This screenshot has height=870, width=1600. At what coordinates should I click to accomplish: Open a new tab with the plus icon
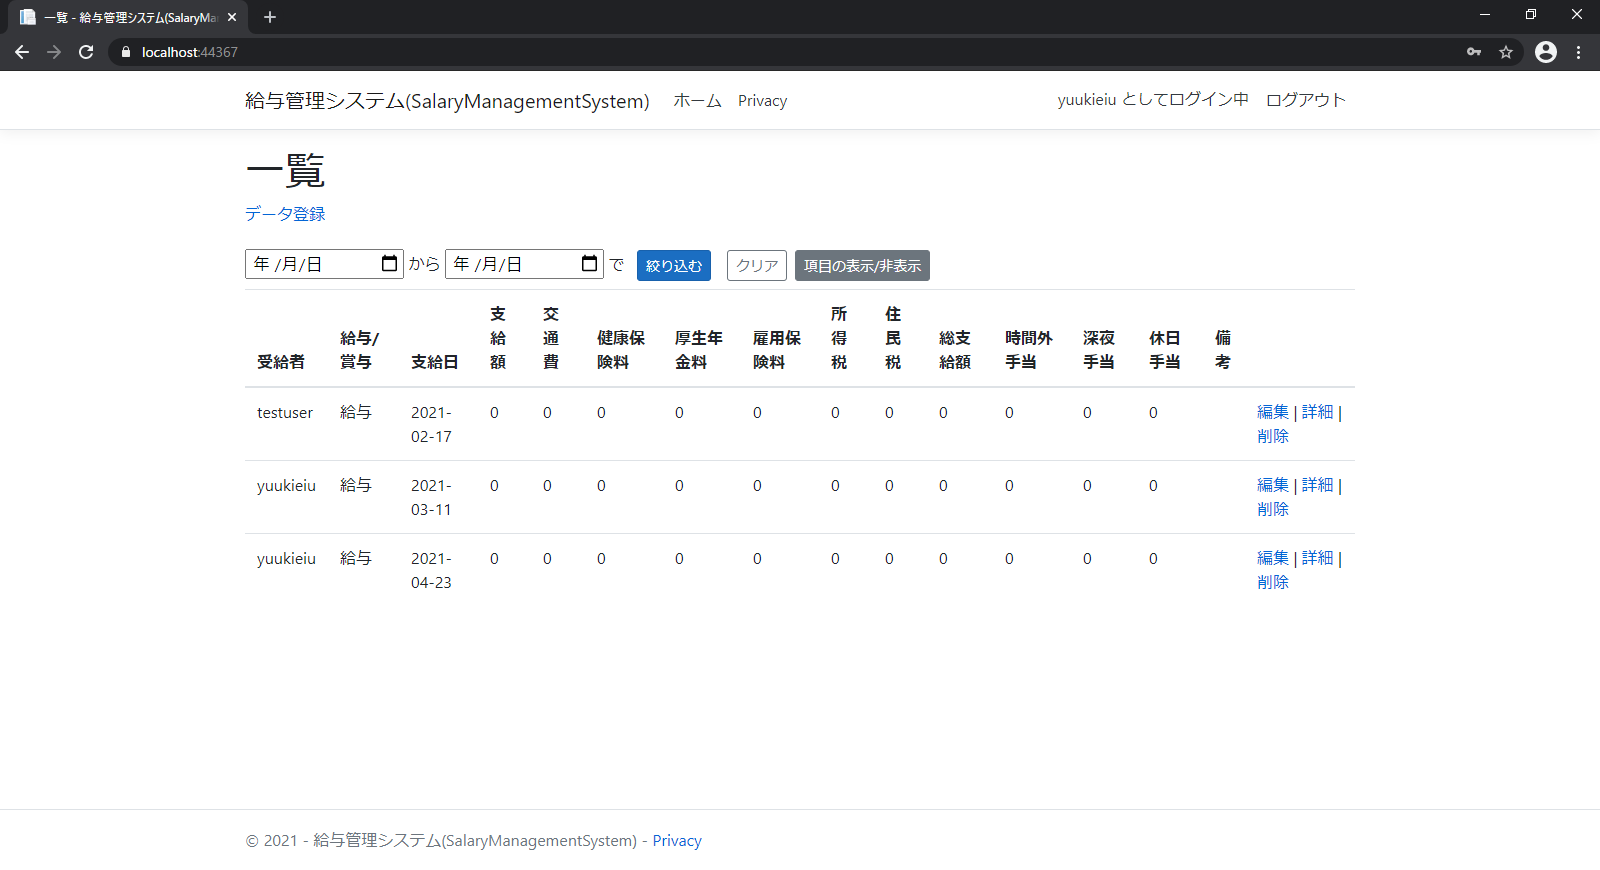click(x=270, y=17)
